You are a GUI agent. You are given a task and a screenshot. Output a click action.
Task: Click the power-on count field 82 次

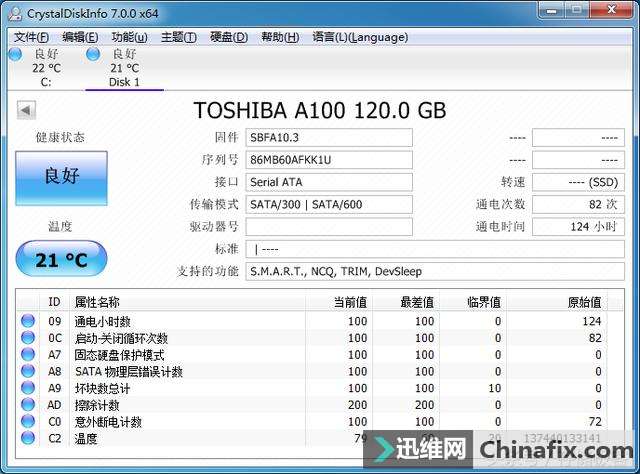pos(578,204)
